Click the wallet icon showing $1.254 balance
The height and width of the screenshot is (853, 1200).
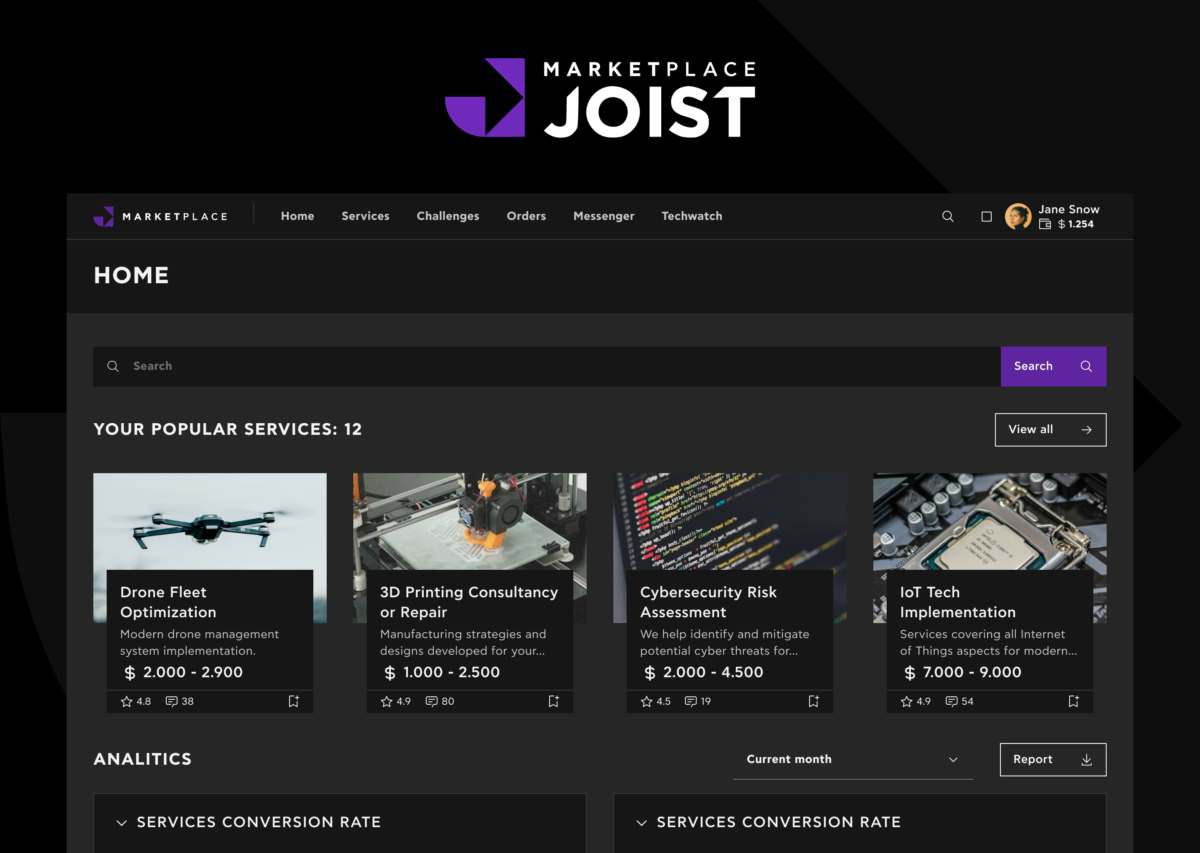(x=1047, y=224)
